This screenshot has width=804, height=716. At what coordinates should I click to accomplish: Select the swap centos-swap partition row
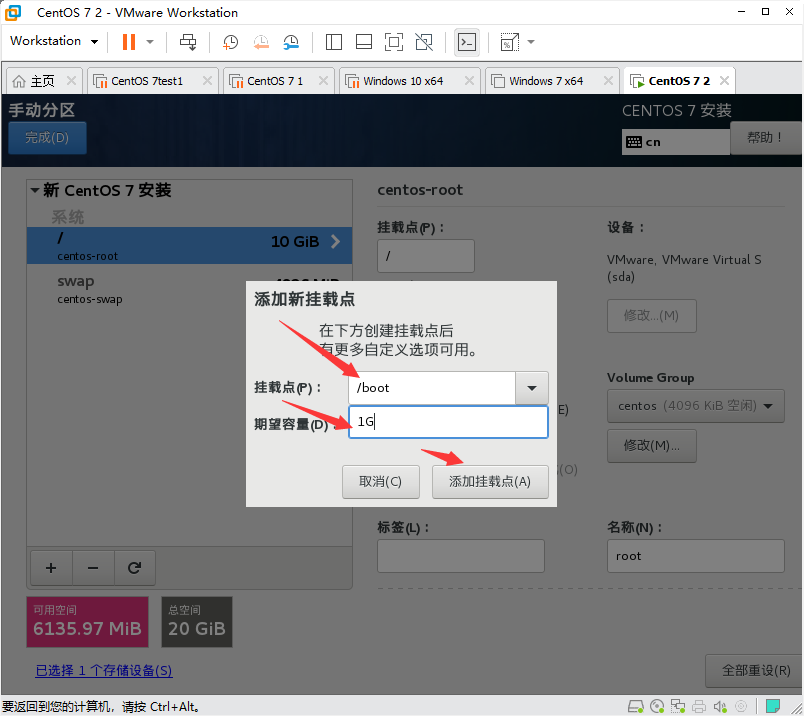189,290
